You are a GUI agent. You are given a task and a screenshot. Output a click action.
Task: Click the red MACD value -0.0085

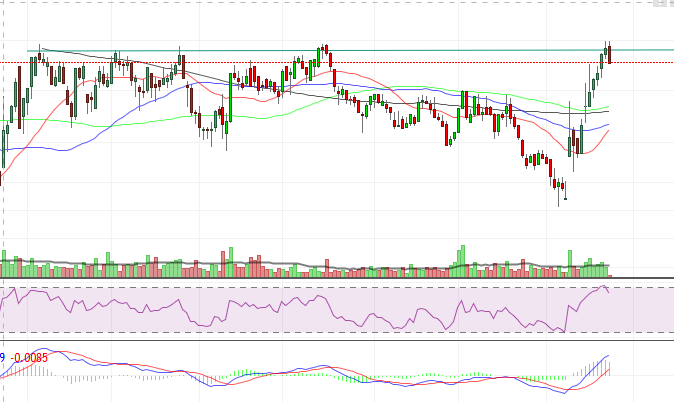29,358
